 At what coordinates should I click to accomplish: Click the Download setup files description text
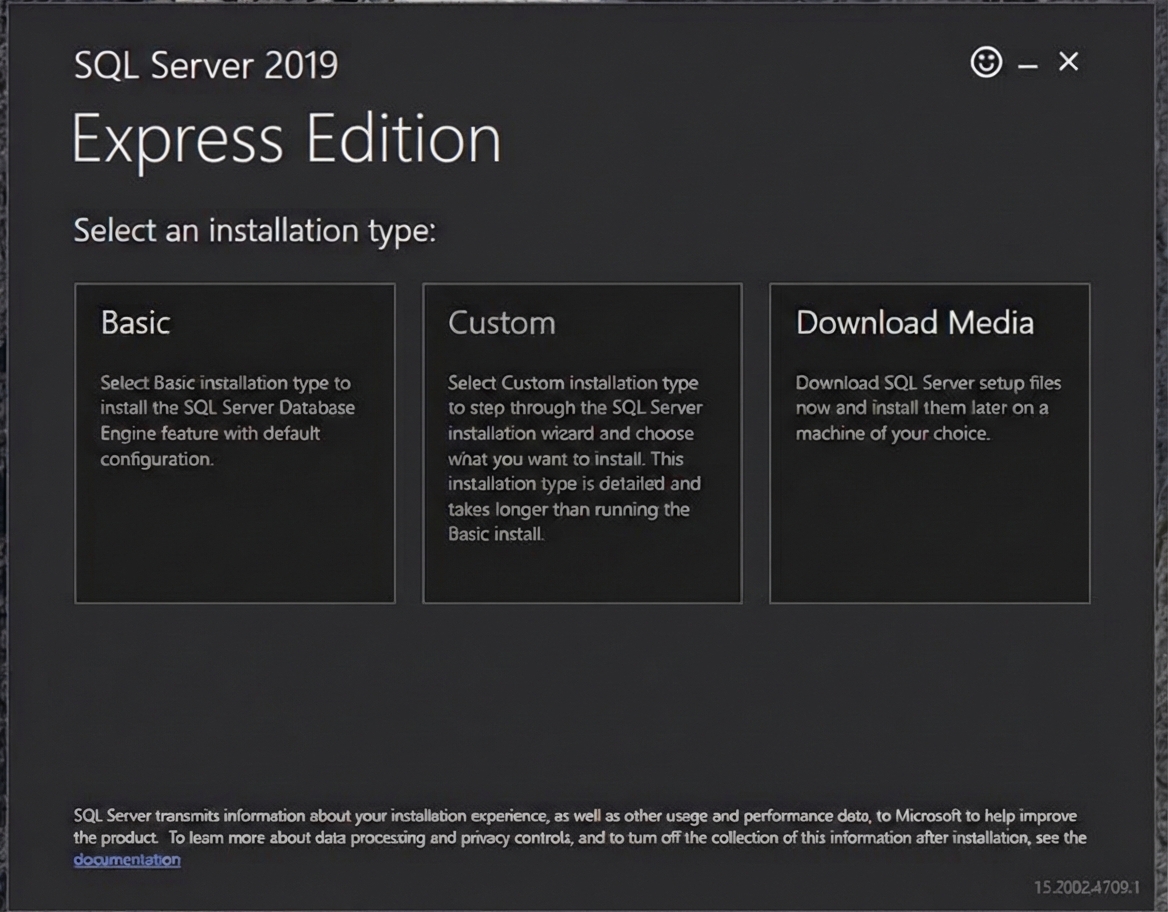(x=928, y=408)
